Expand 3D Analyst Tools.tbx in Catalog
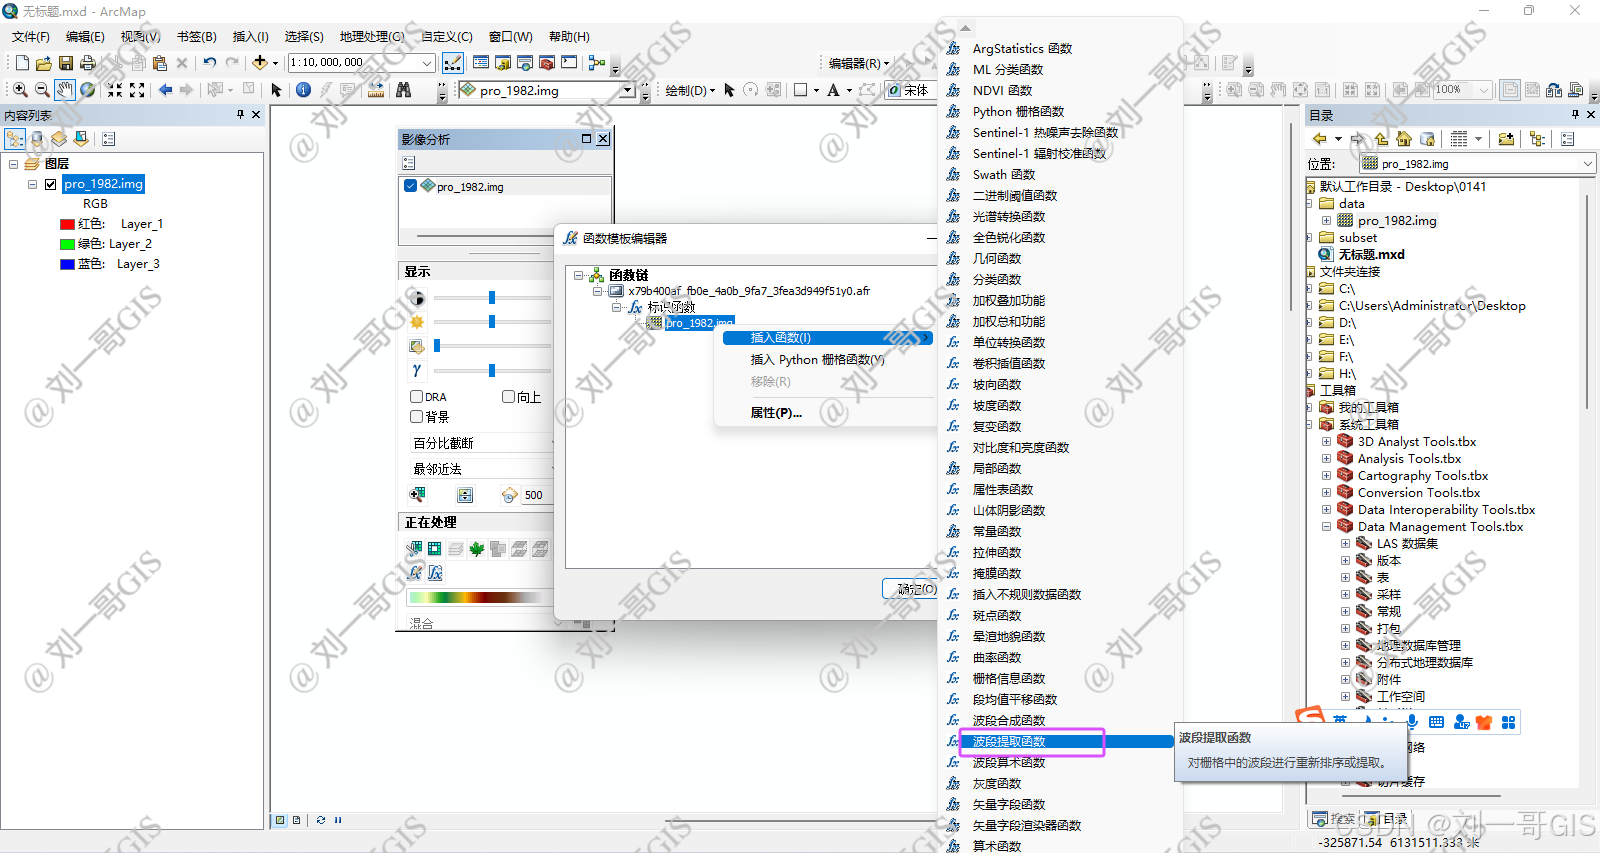The image size is (1600, 853). (x=1326, y=442)
